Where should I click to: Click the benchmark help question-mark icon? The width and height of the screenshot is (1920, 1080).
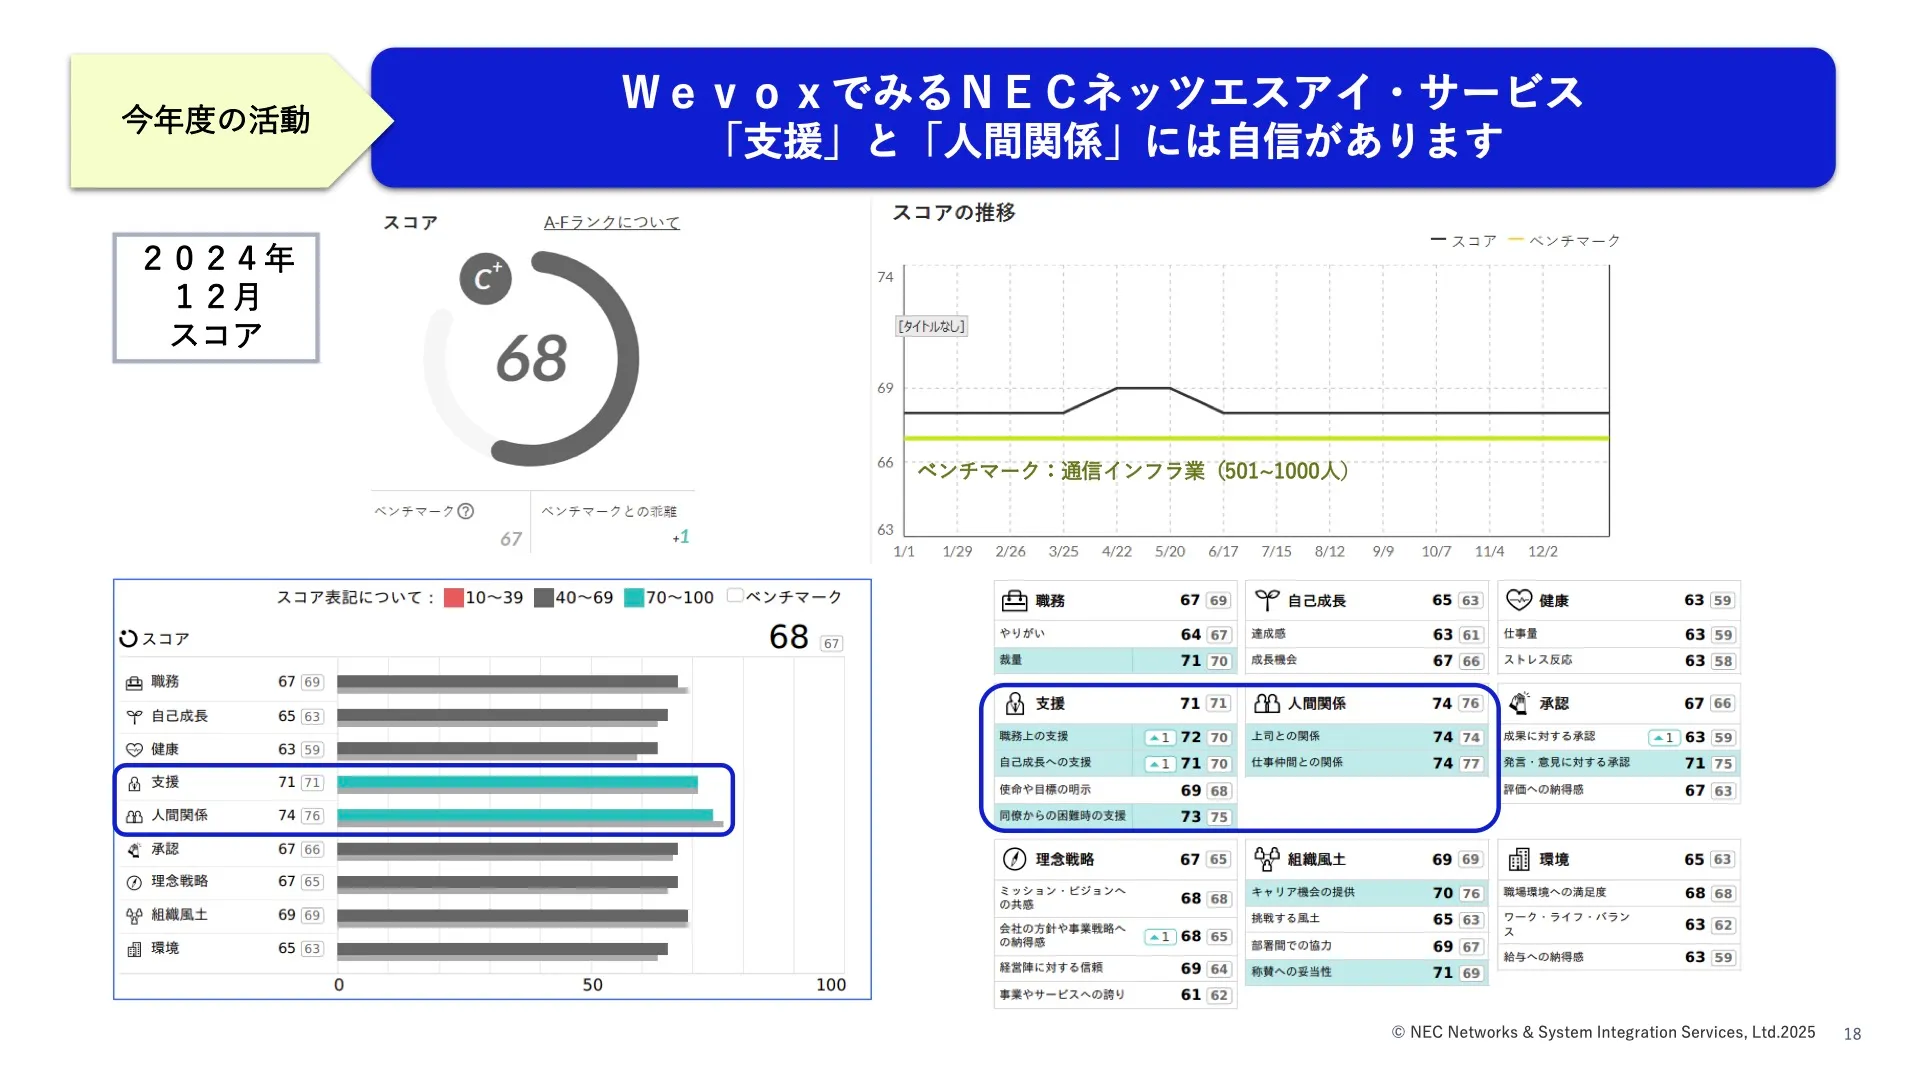tap(465, 511)
